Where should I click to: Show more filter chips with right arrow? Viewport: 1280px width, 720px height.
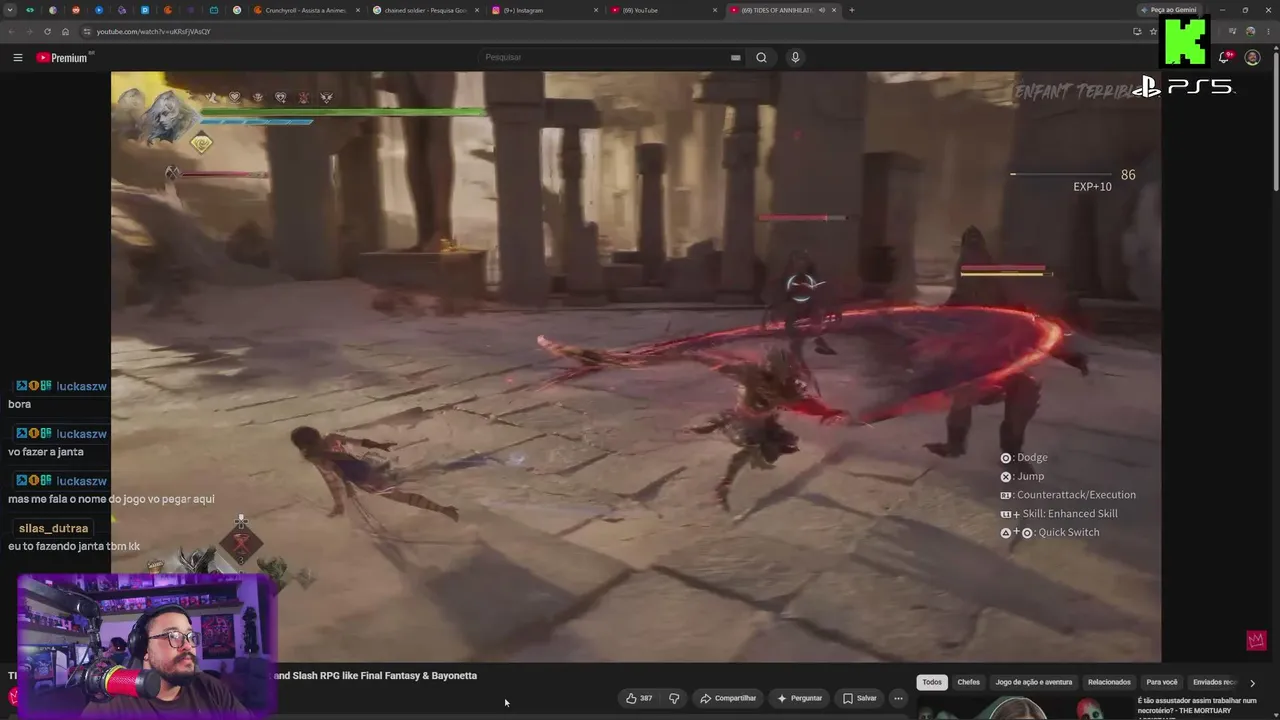tap(1252, 683)
